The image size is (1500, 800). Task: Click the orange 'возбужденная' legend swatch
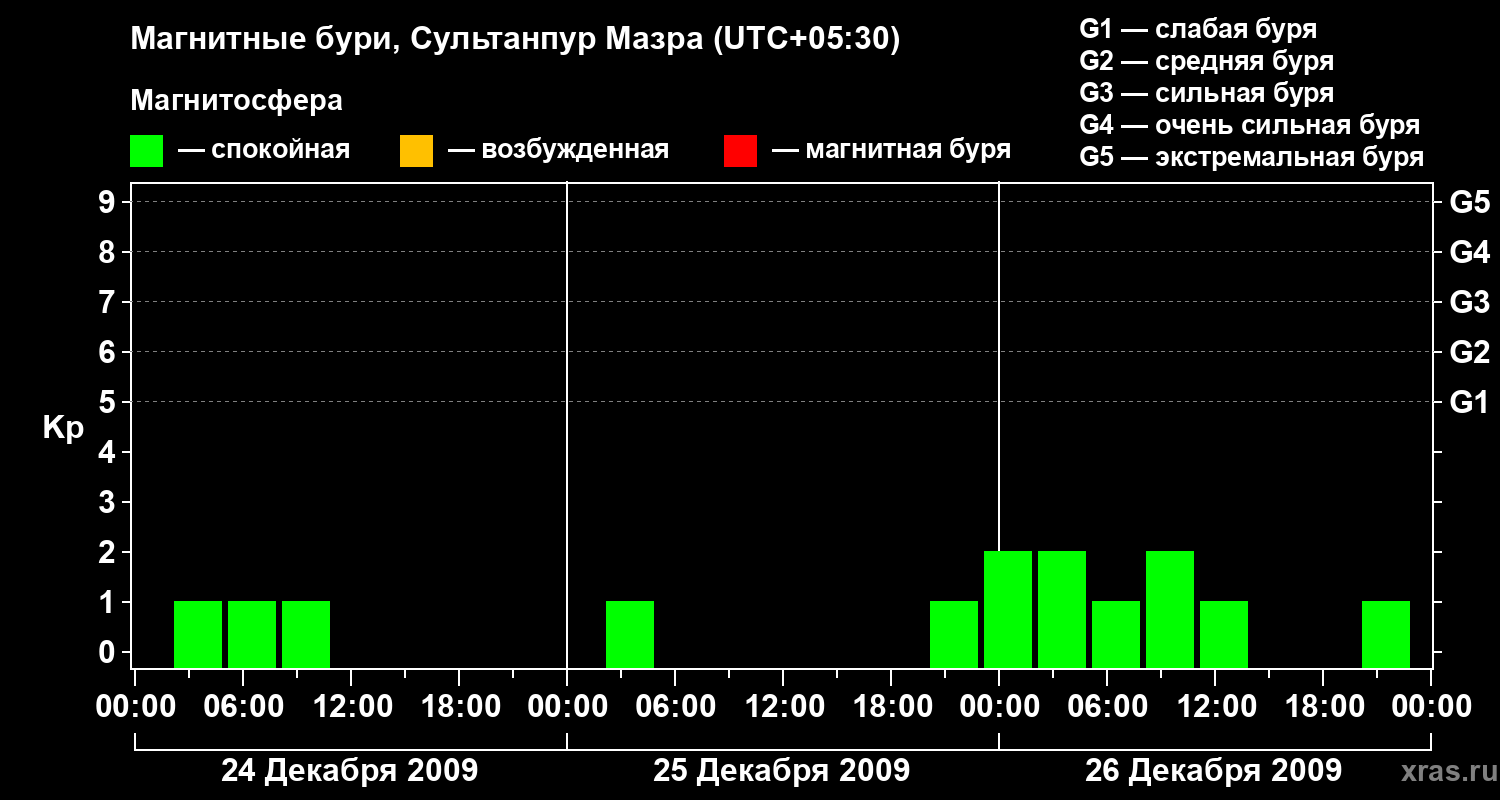click(416, 151)
